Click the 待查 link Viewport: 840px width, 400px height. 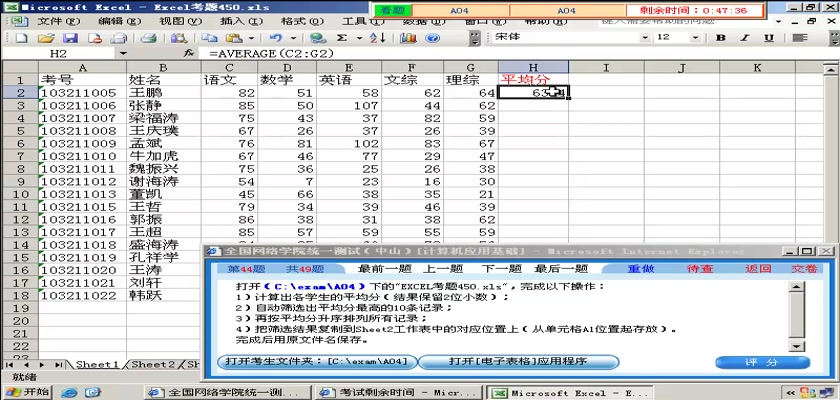[x=700, y=269]
